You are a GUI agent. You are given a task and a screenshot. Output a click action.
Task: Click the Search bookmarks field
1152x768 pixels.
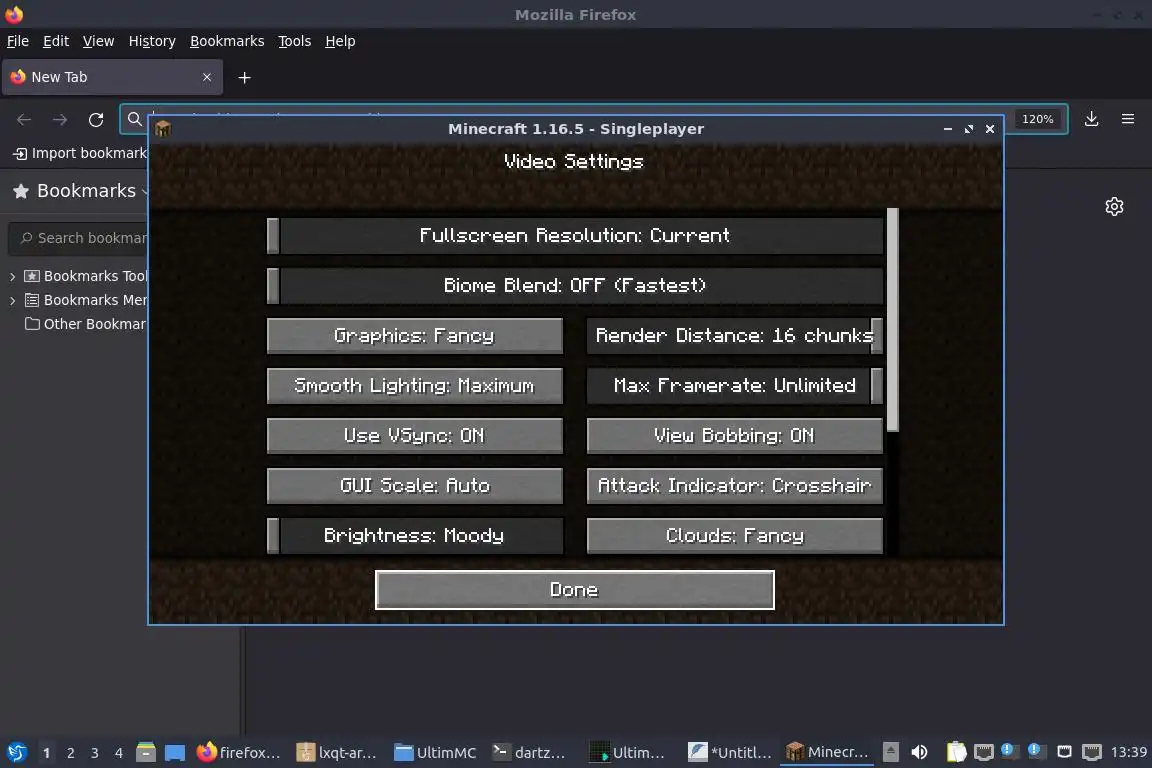pos(80,238)
